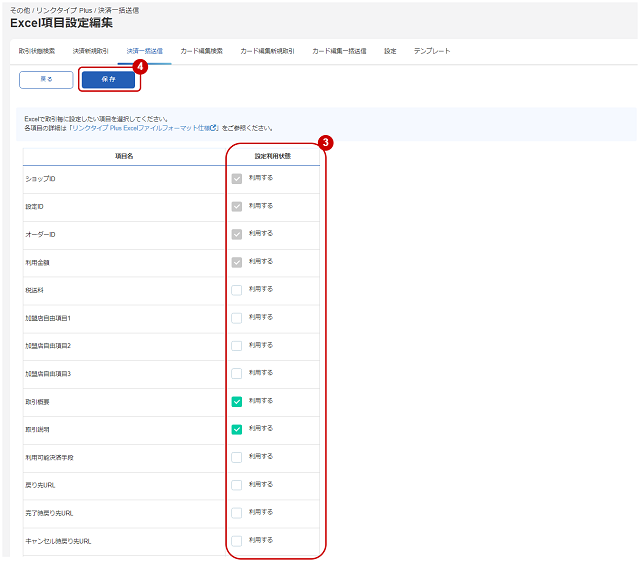This screenshot has width=640, height=562.
Task: Click external-link icon after format spec link
Action: tap(213, 128)
